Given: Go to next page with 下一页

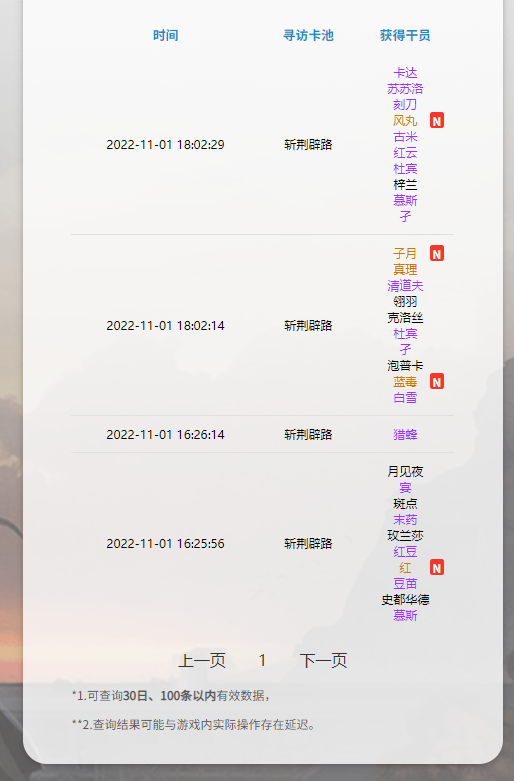Looking at the screenshot, I should pos(323,660).
